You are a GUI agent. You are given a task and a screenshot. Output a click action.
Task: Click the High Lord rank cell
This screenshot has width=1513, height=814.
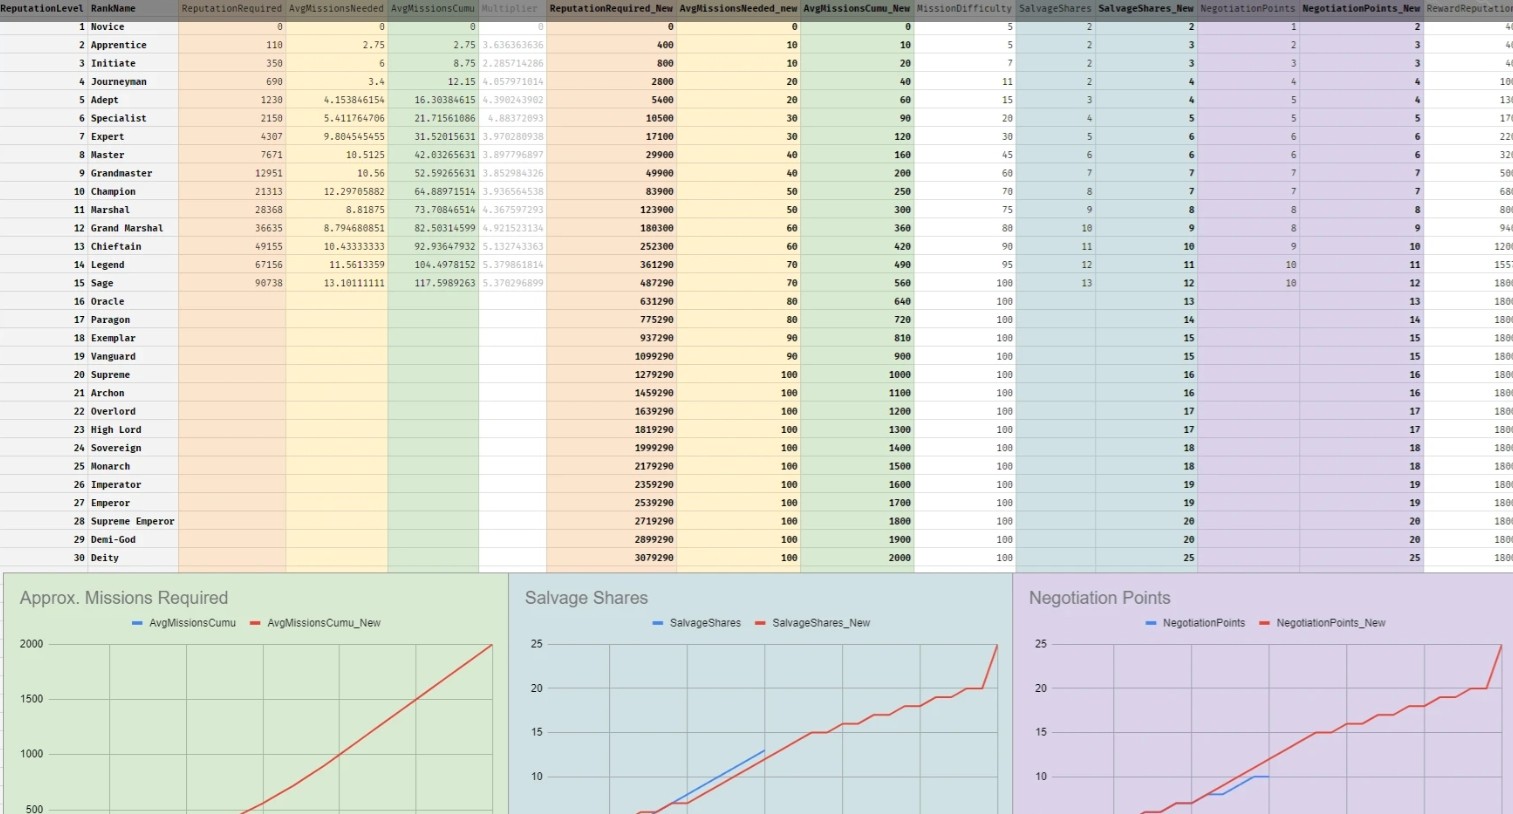(x=133, y=430)
